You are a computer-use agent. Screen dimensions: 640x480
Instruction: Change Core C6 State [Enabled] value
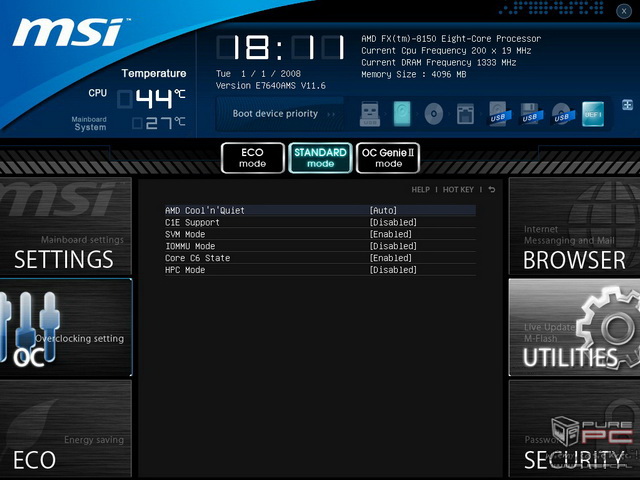391,258
